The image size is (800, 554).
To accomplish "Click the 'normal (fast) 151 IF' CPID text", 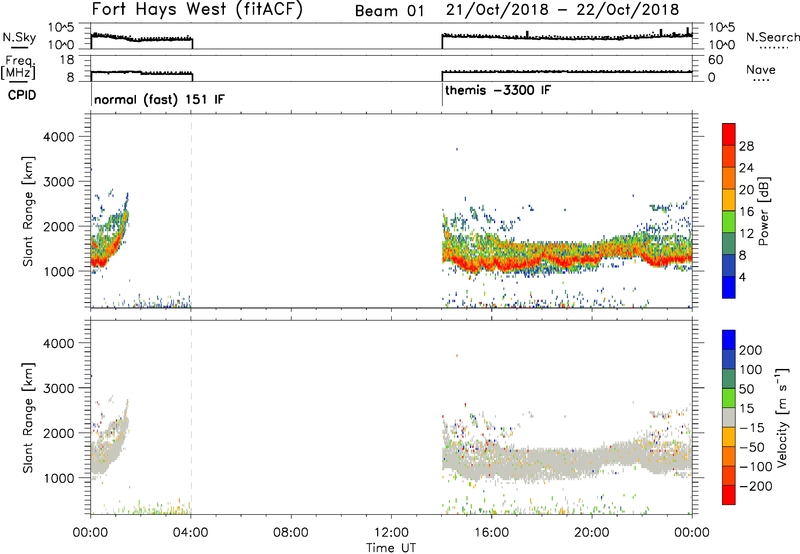I will 159,99.
